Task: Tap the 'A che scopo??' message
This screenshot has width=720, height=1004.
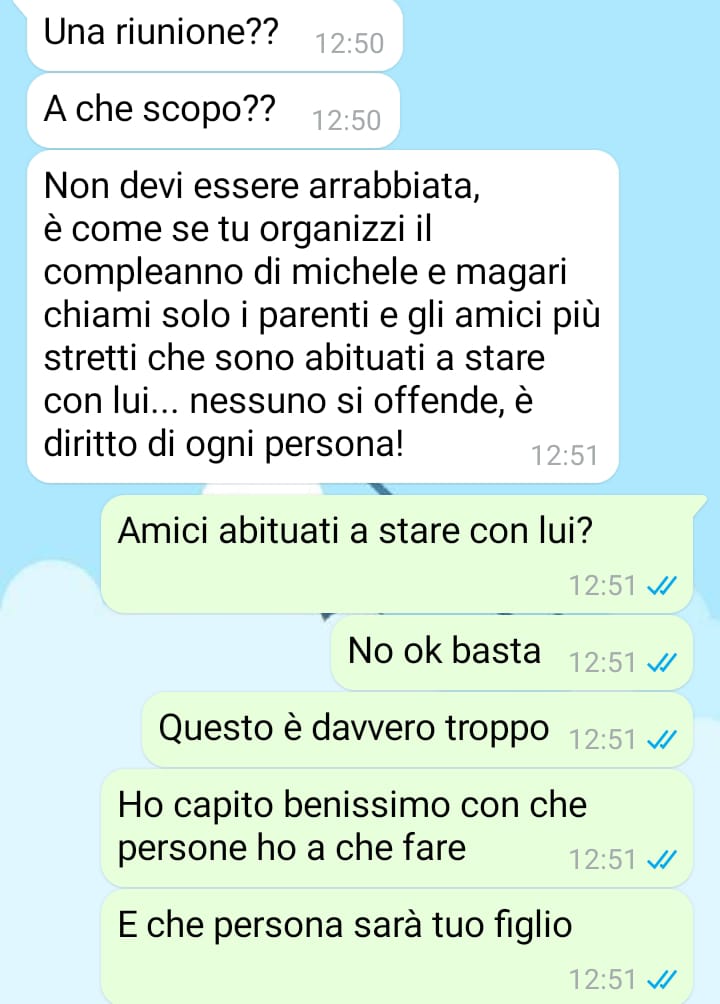Action: [213, 111]
